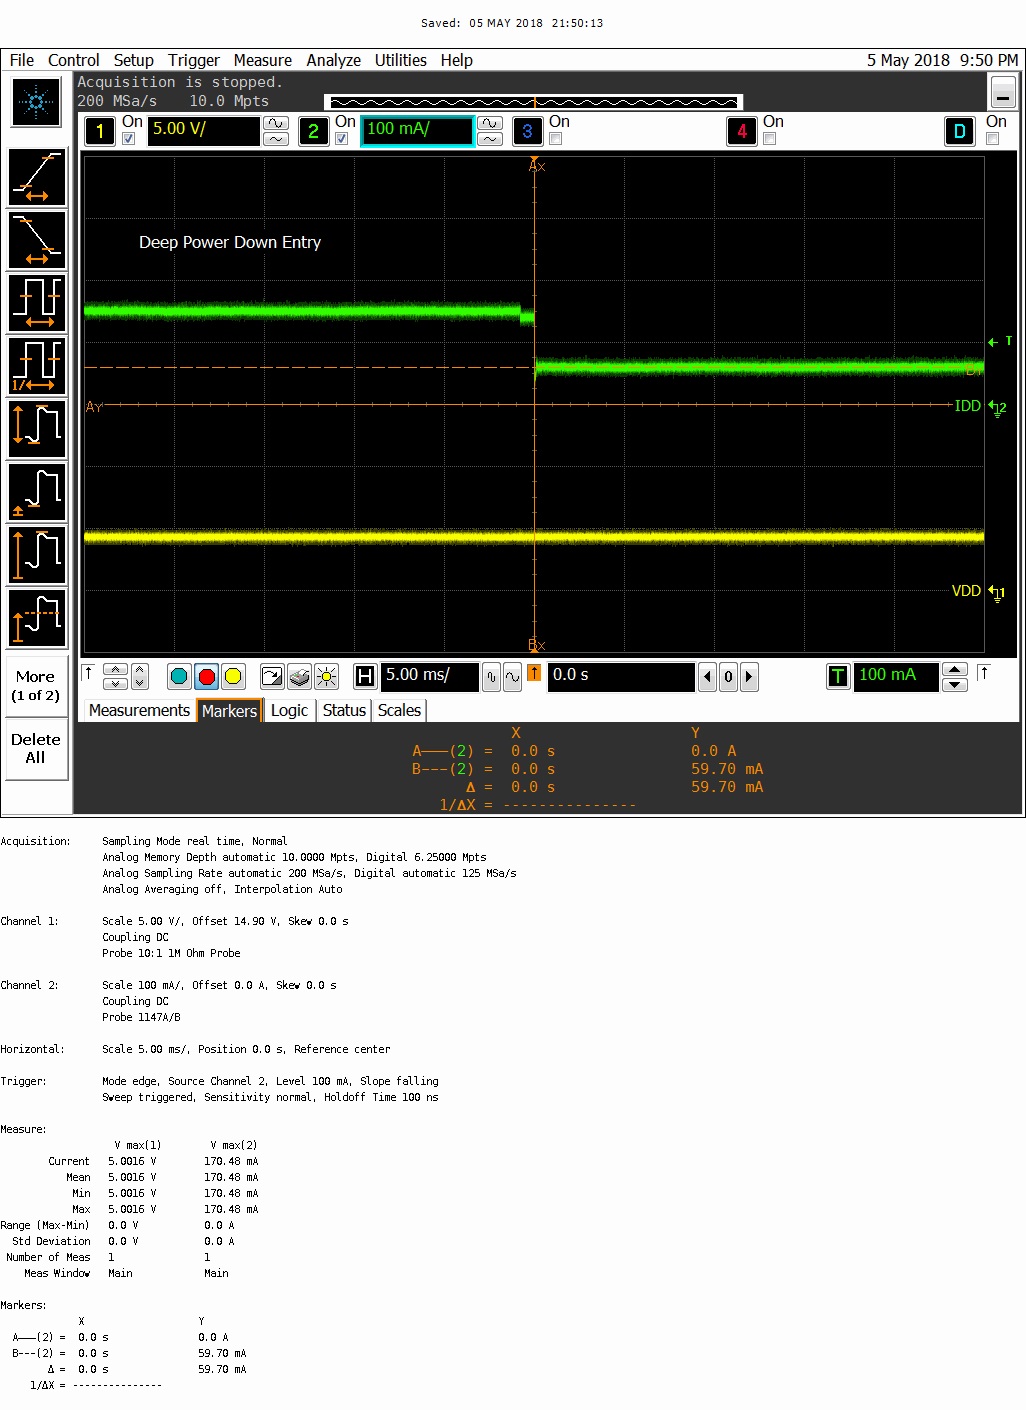The width and height of the screenshot is (1026, 1410).
Task: Choose the frequency measurement icon
Action: pyautogui.click(x=38, y=365)
